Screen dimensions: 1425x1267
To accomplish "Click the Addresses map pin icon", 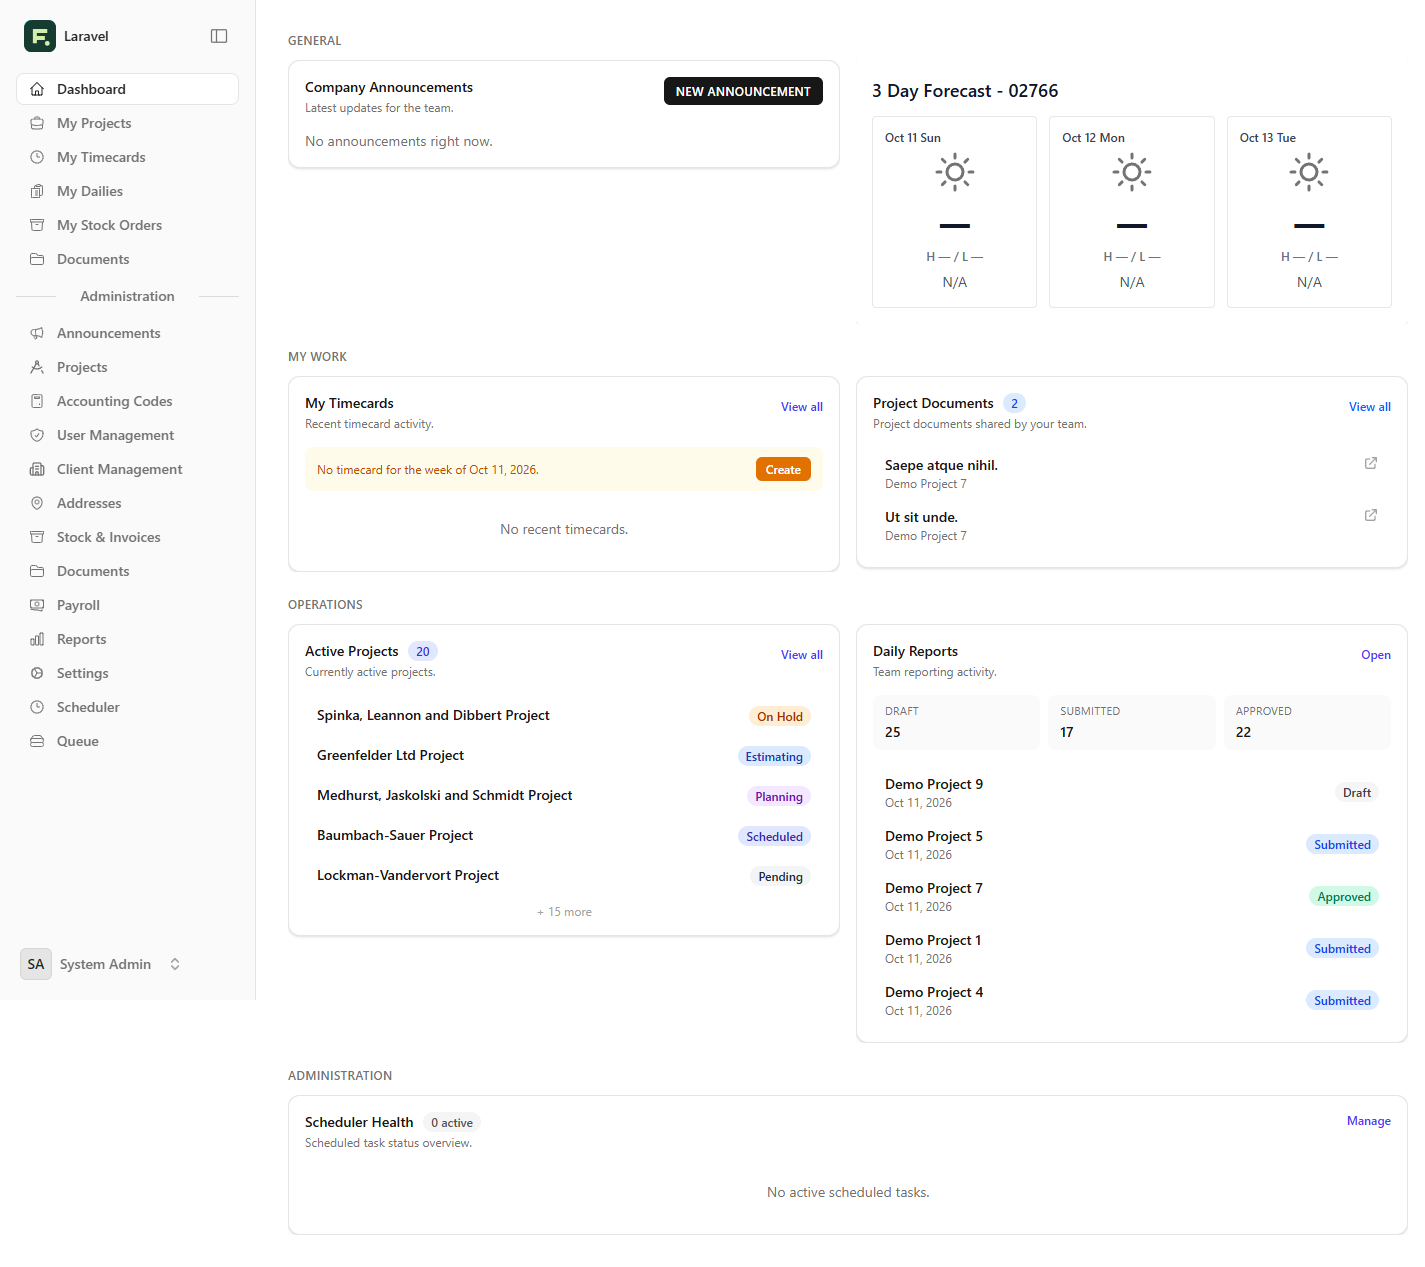I will point(37,503).
